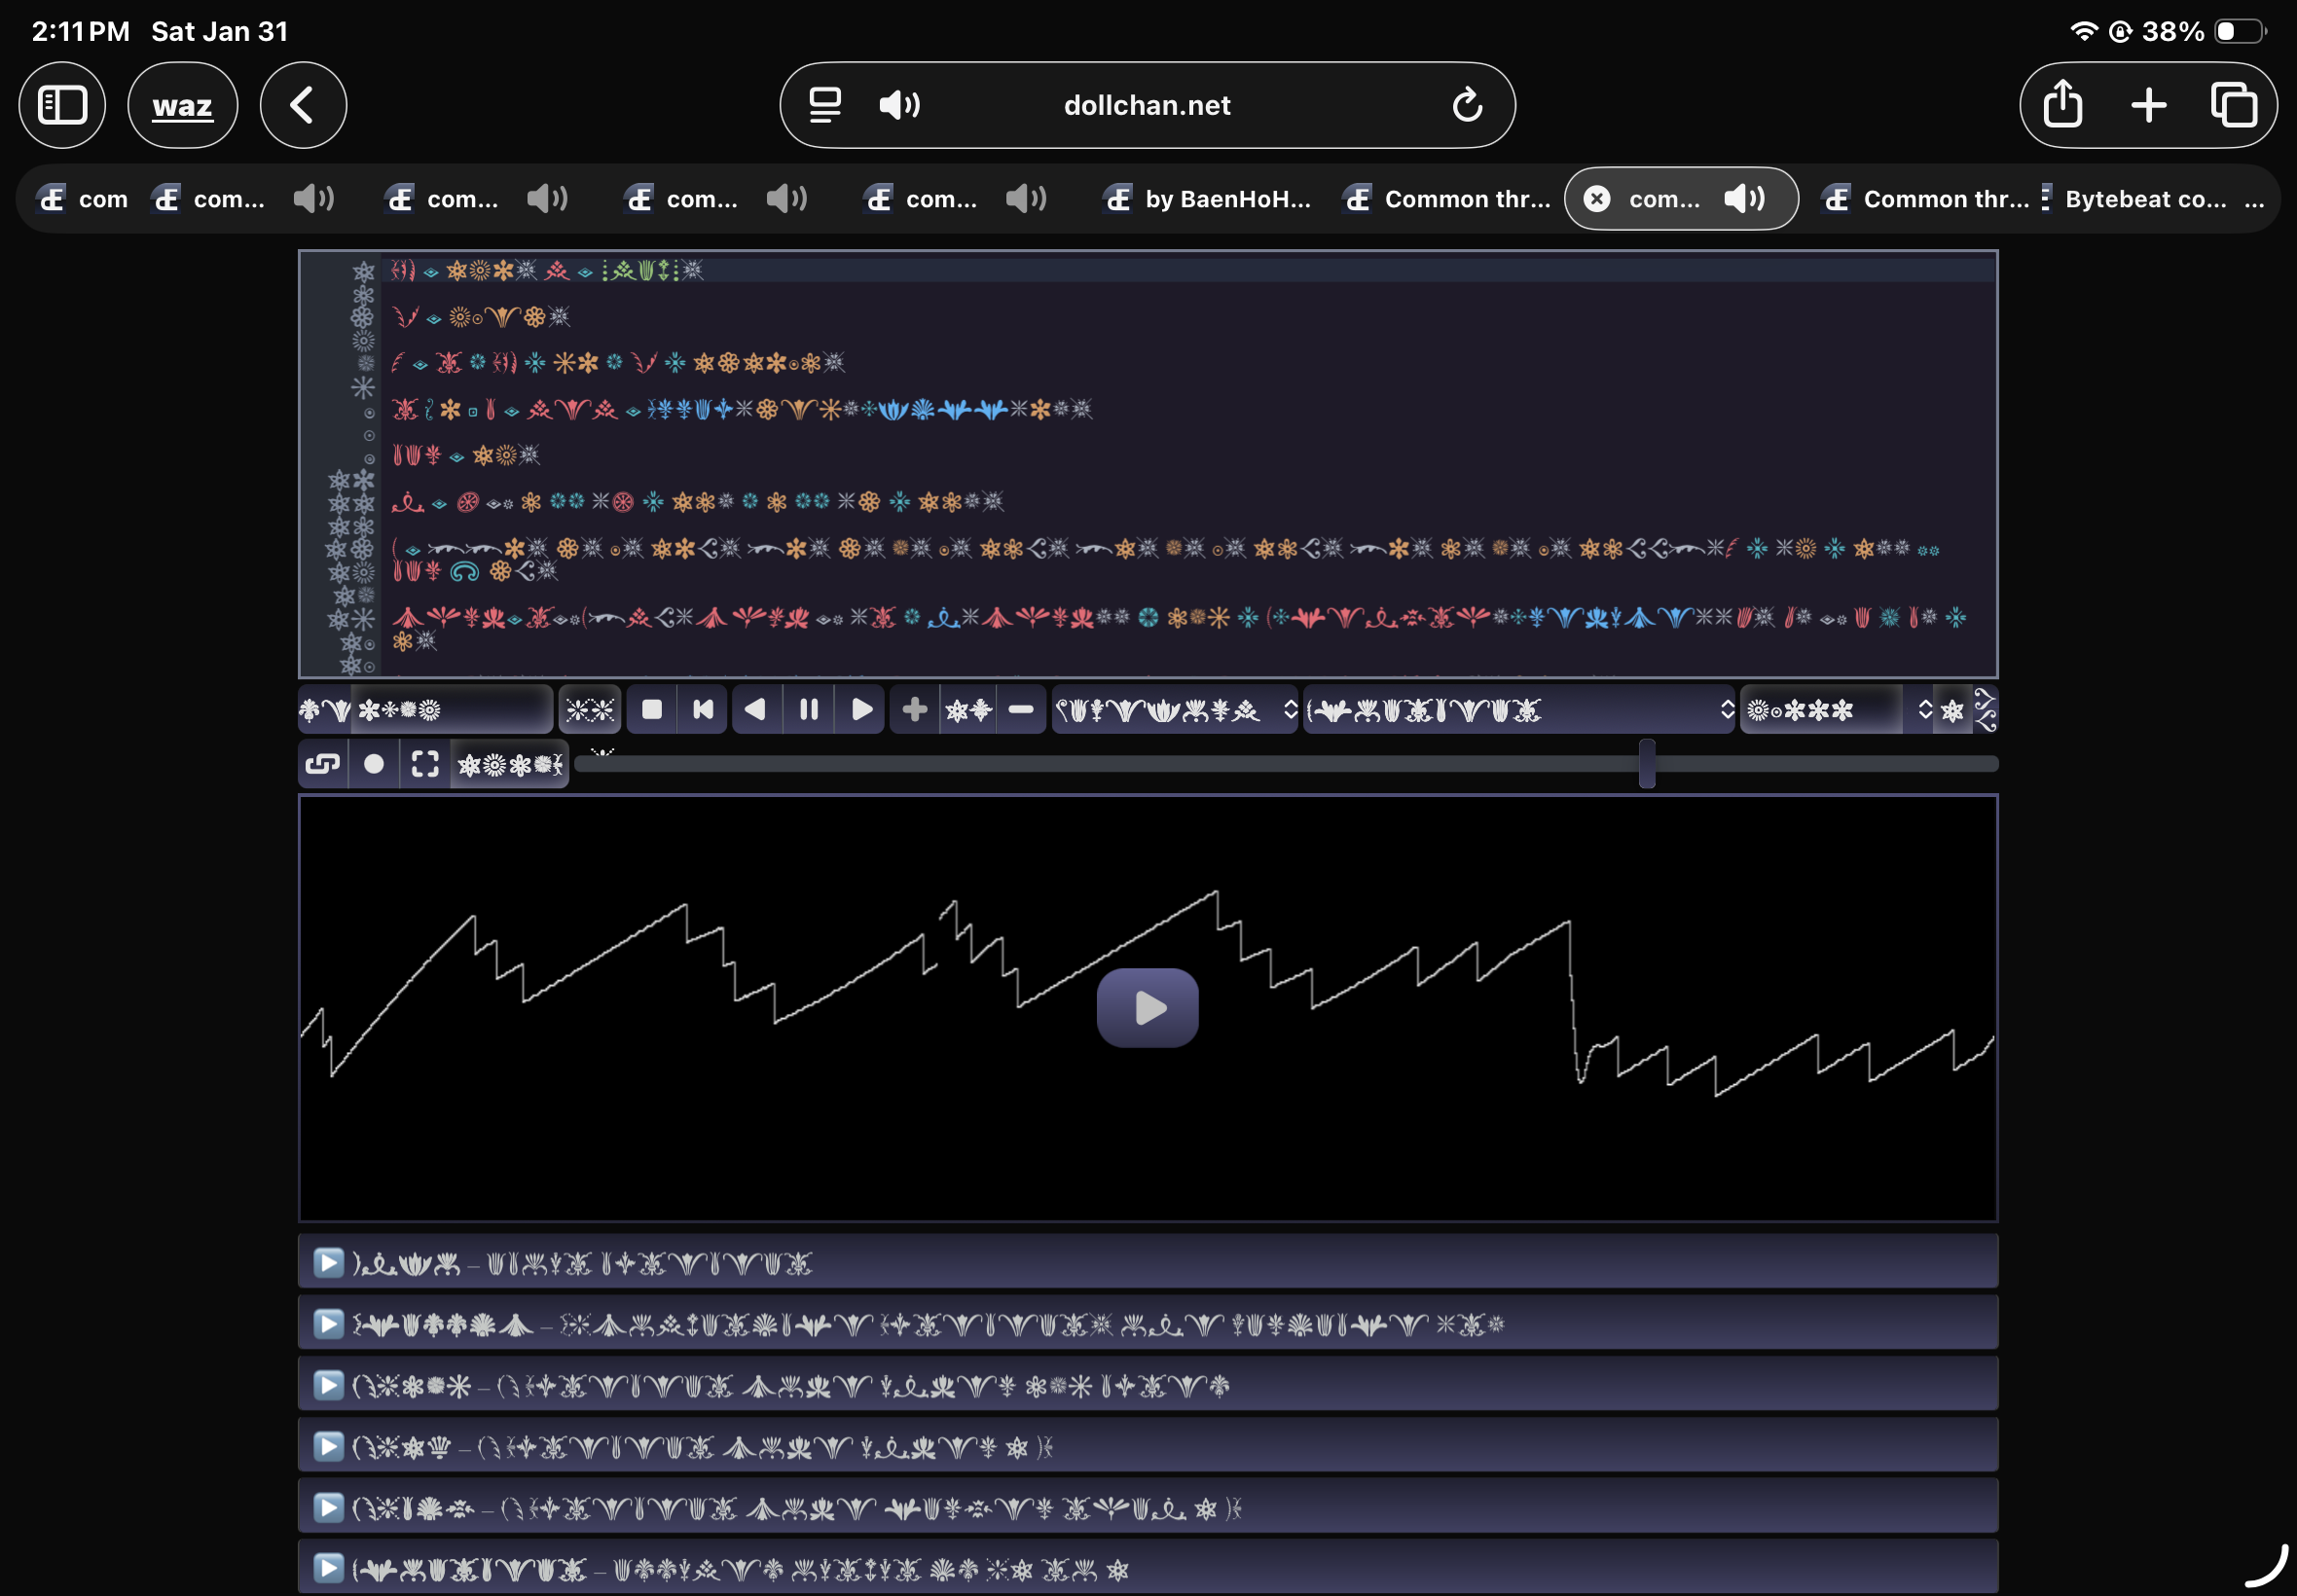The image size is (2297, 1596).
Task: Click the reverse play triangle button
Action: [756, 710]
